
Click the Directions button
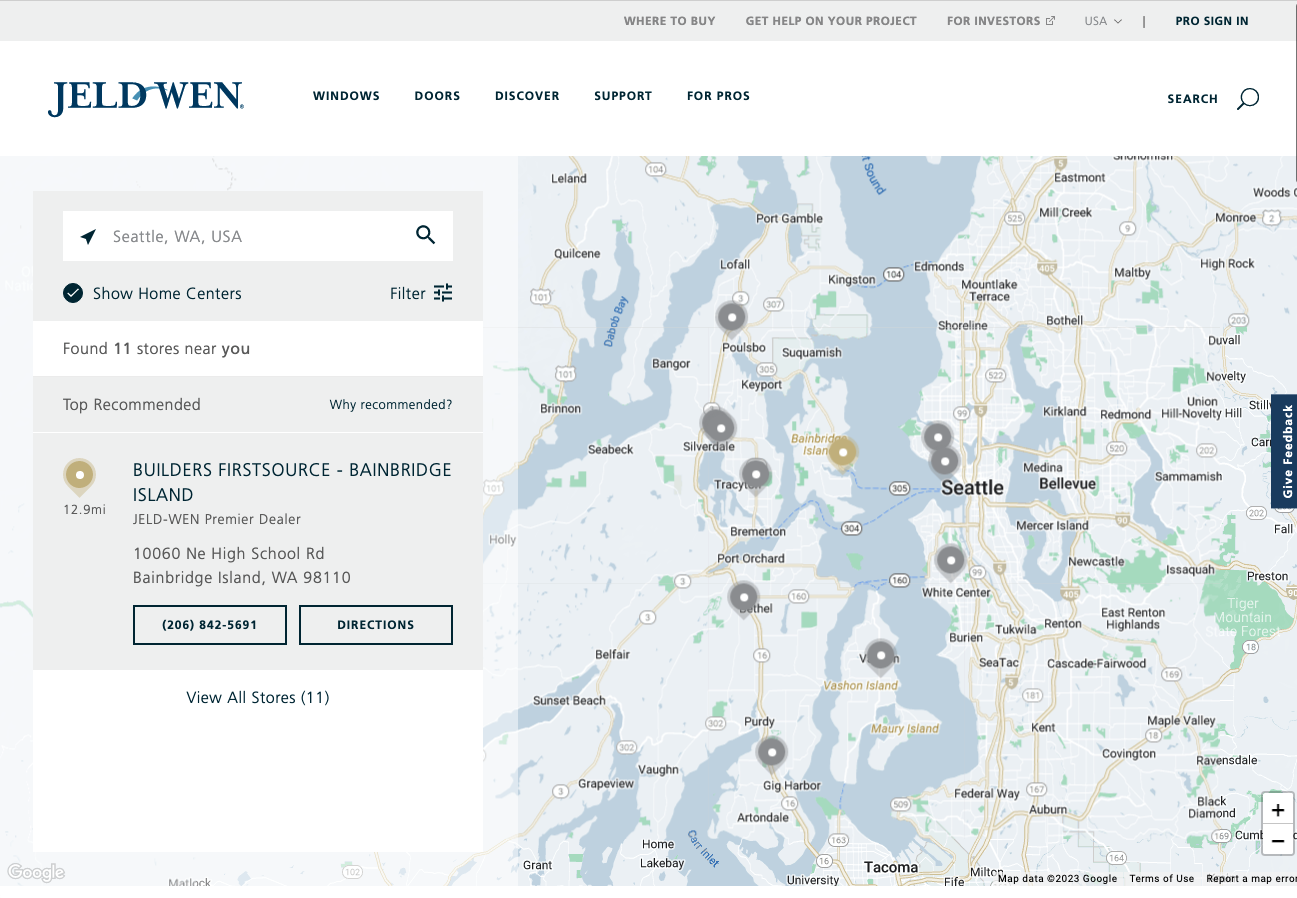pos(376,625)
